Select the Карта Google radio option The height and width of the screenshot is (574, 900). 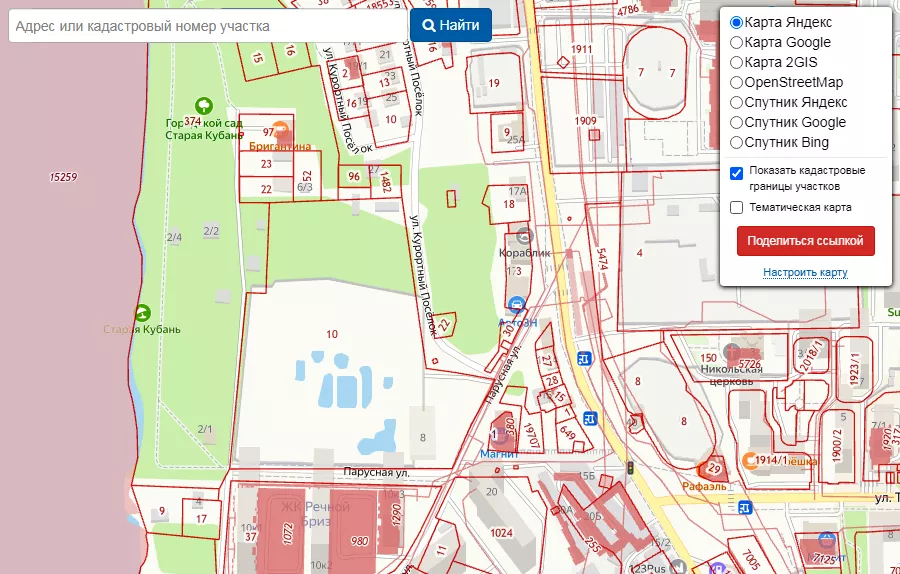737,42
